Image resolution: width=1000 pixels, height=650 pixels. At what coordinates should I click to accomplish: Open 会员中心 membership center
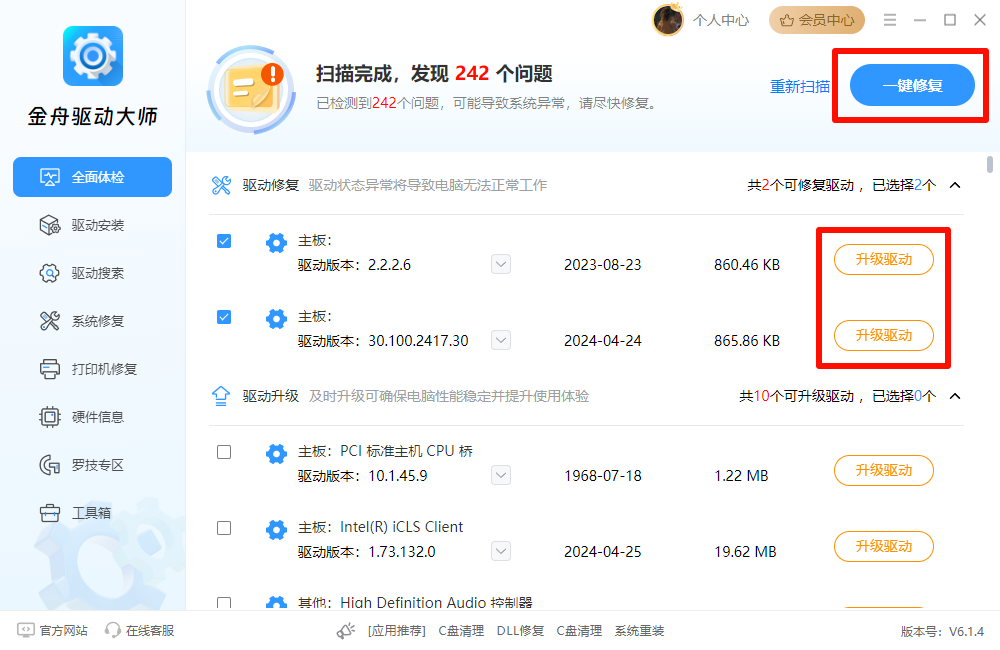coord(816,20)
